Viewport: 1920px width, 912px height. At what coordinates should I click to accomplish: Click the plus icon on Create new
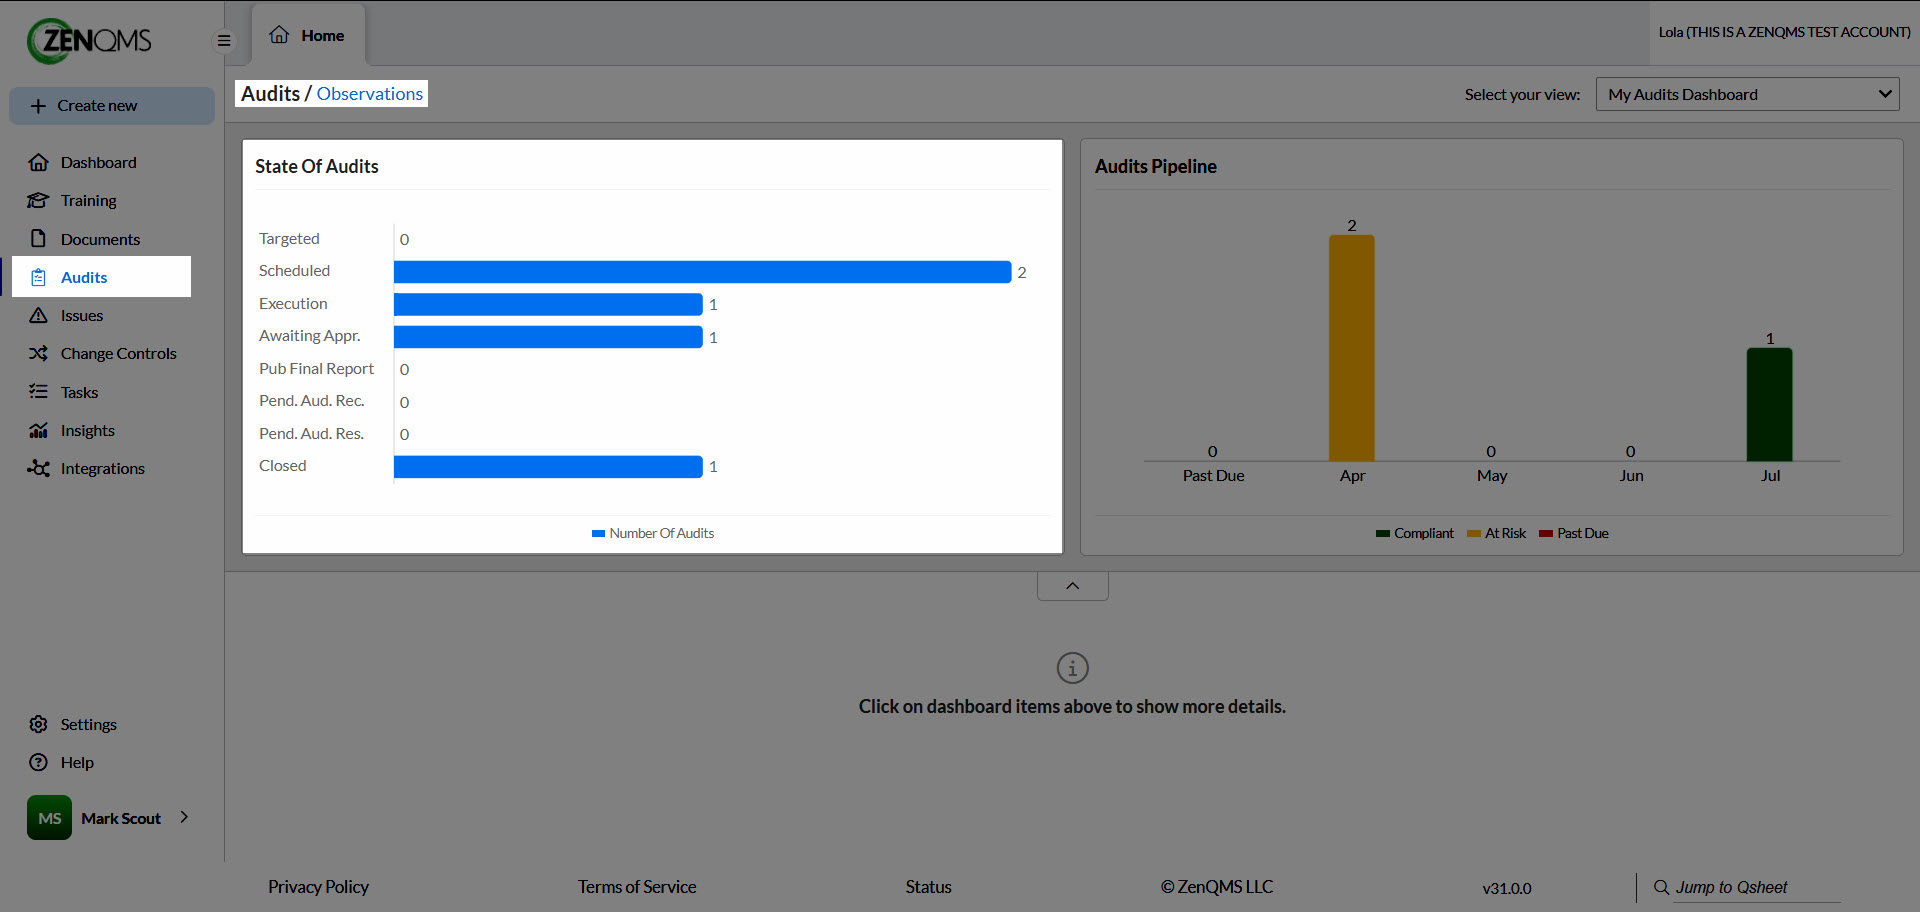pyautogui.click(x=38, y=106)
